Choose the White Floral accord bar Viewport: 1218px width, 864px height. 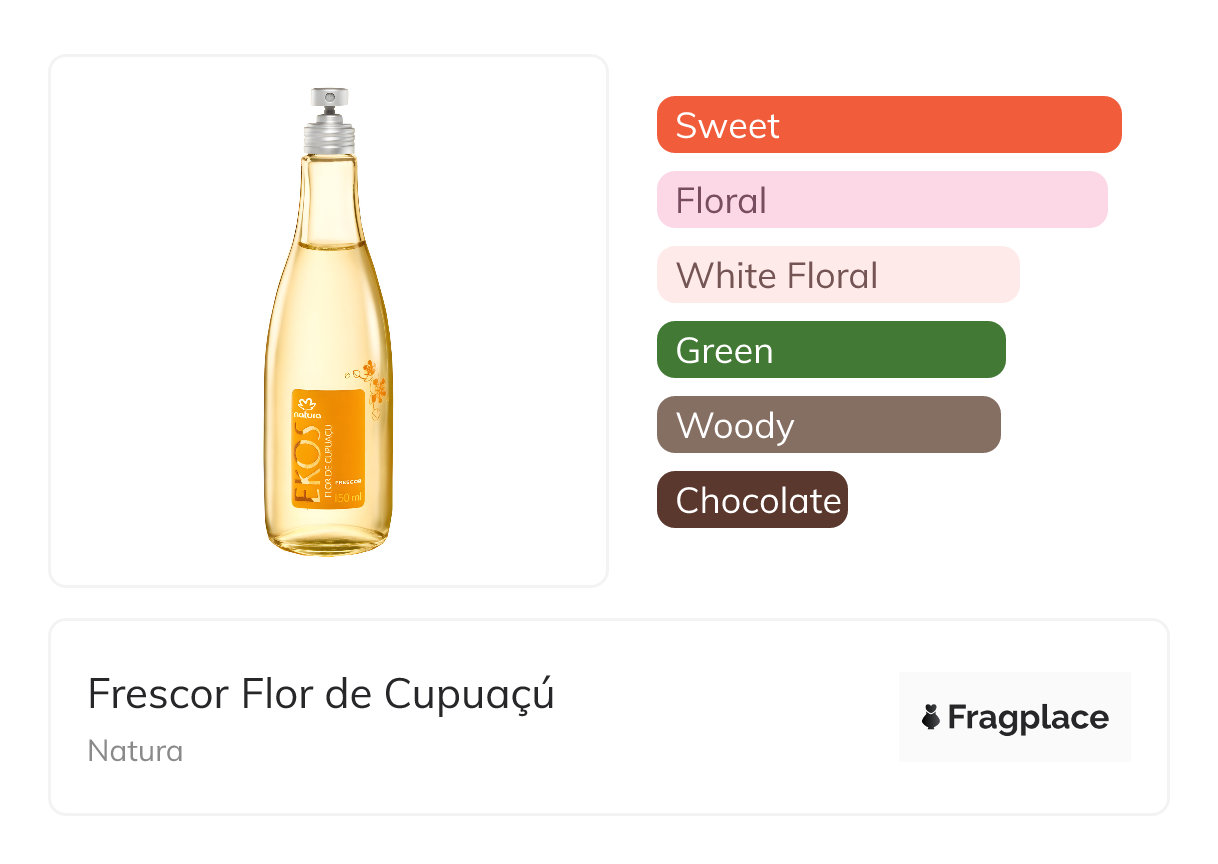838,275
